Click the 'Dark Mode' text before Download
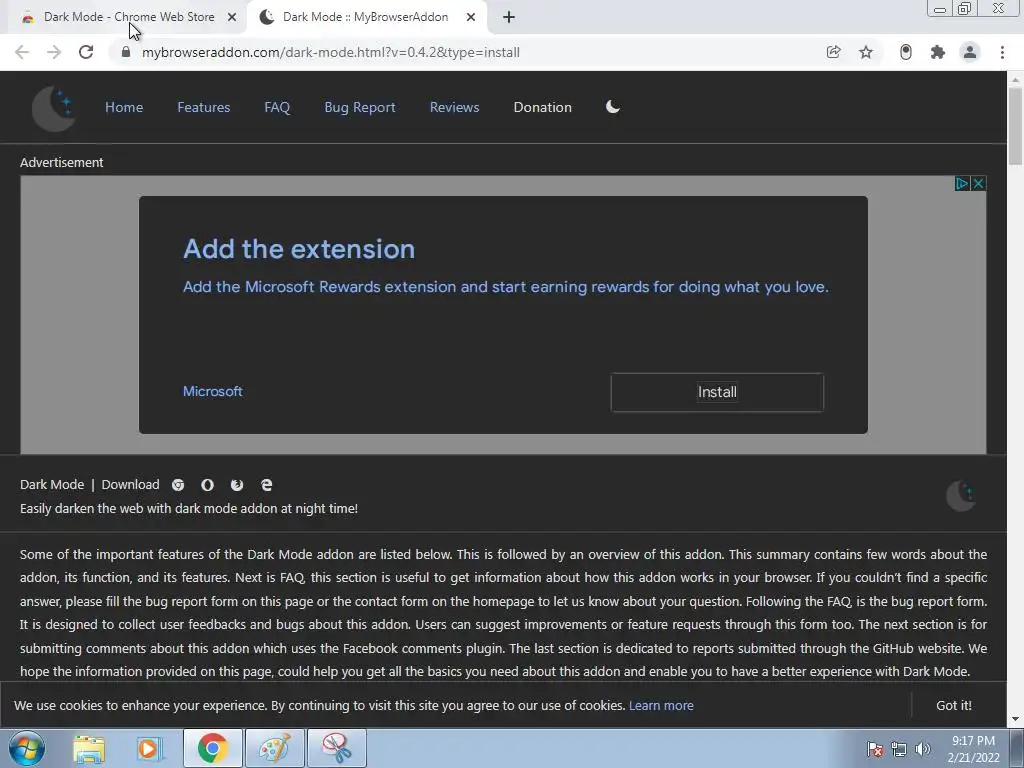This screenshot has width=1024, height=768. [52, 485]
